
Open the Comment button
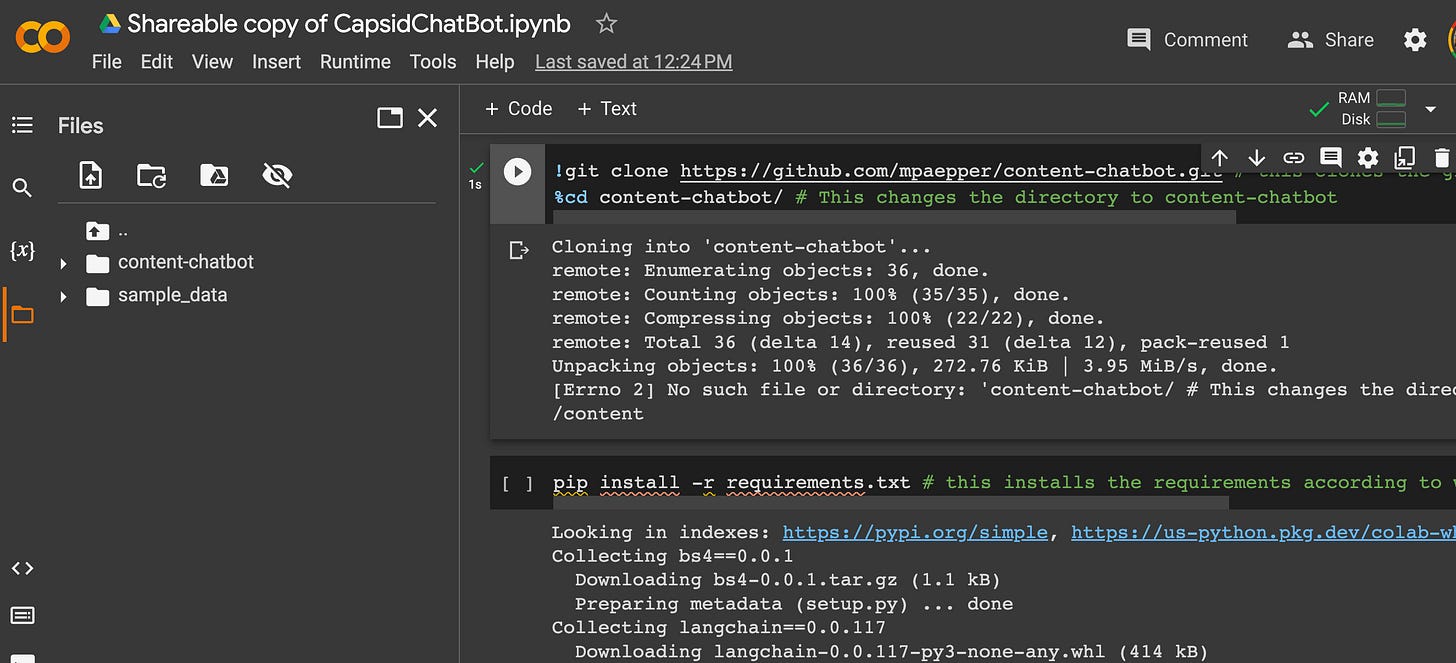coord(1187,40)
